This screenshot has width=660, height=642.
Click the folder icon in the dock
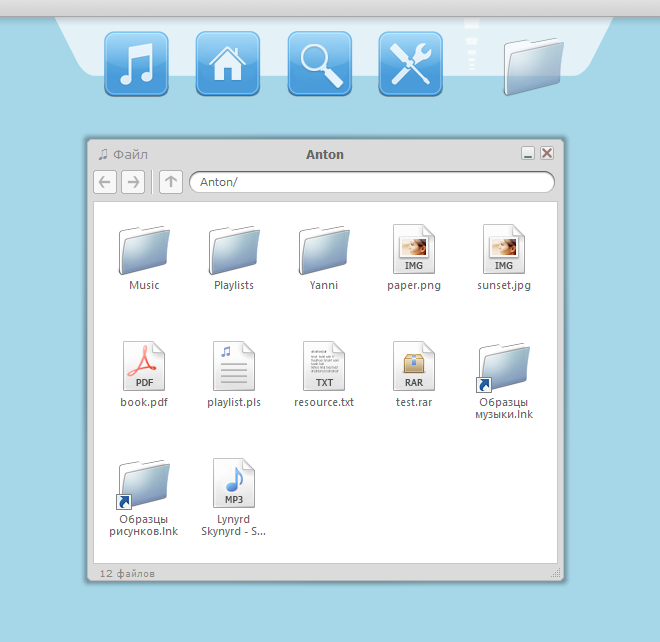(x=533, y=66)
